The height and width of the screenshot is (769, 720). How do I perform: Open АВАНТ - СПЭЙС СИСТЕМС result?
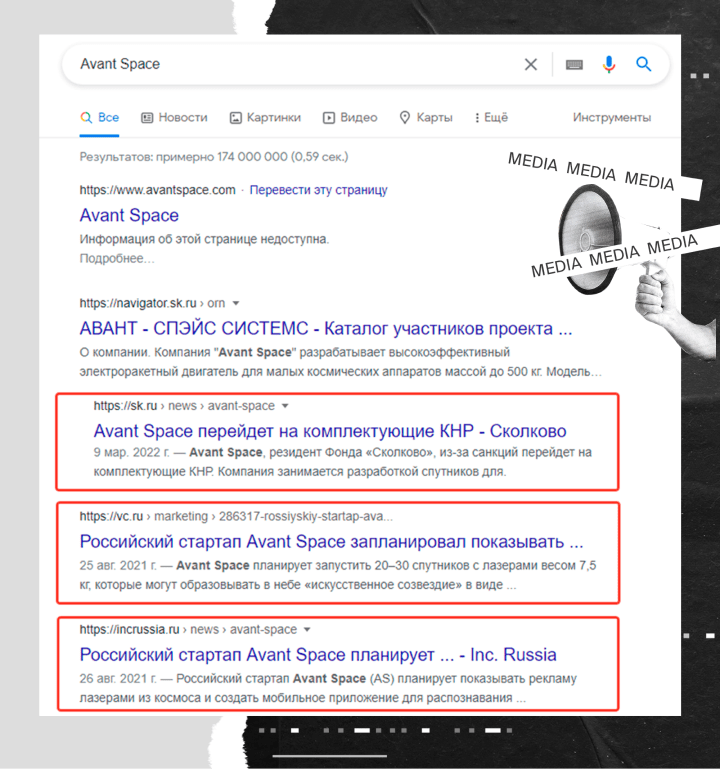326,328
